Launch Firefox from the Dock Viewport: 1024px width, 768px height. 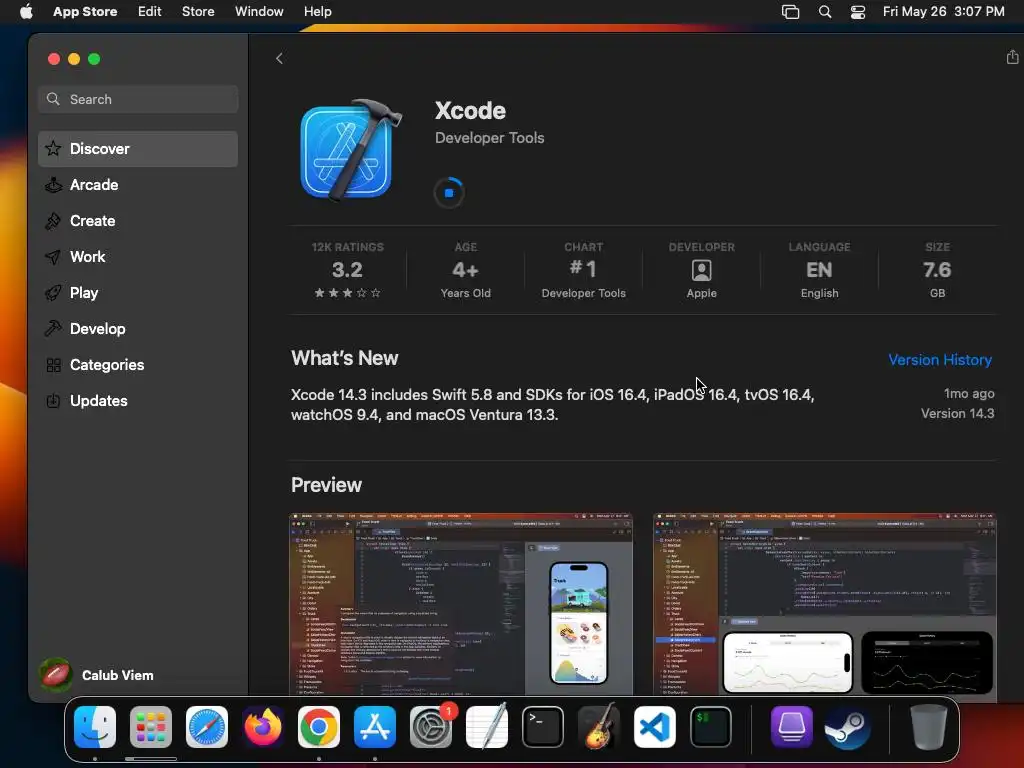(x=263, y=727)
